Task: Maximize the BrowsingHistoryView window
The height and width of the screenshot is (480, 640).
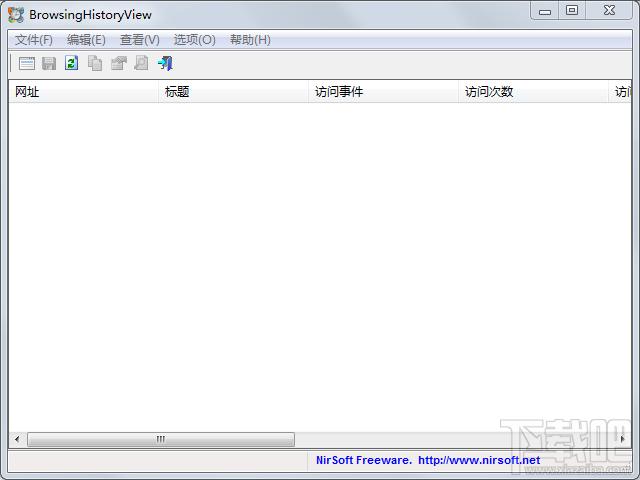Action: click(572, 10)
